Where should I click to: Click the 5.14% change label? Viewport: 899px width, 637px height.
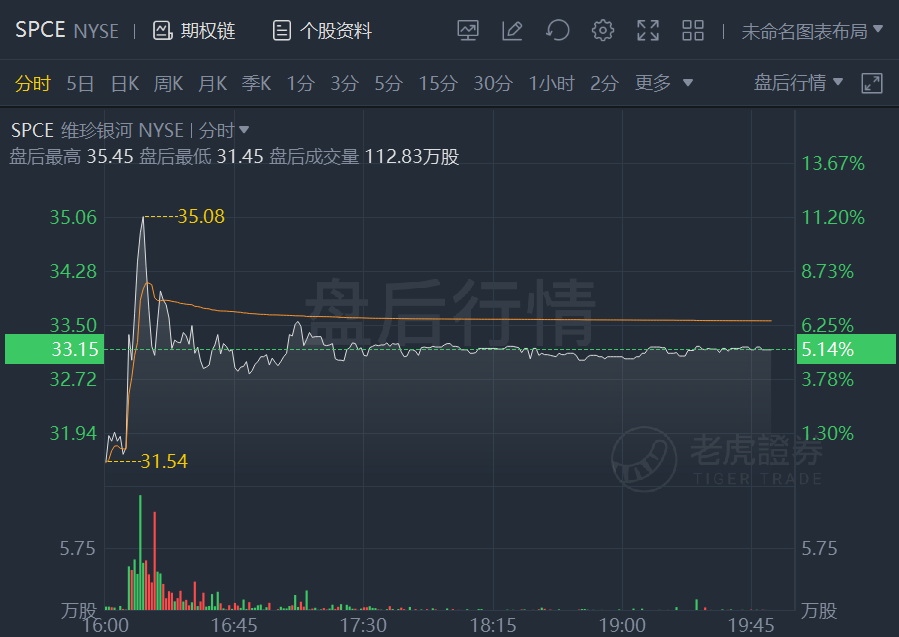846,349
